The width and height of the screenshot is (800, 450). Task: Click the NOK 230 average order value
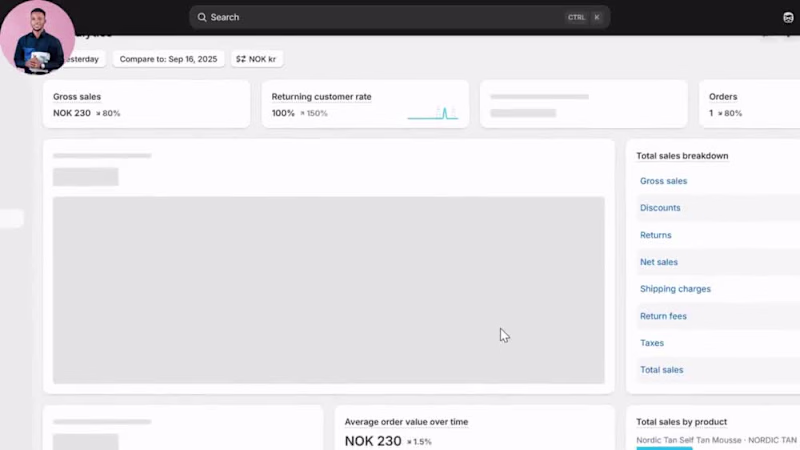click(373, 441)
